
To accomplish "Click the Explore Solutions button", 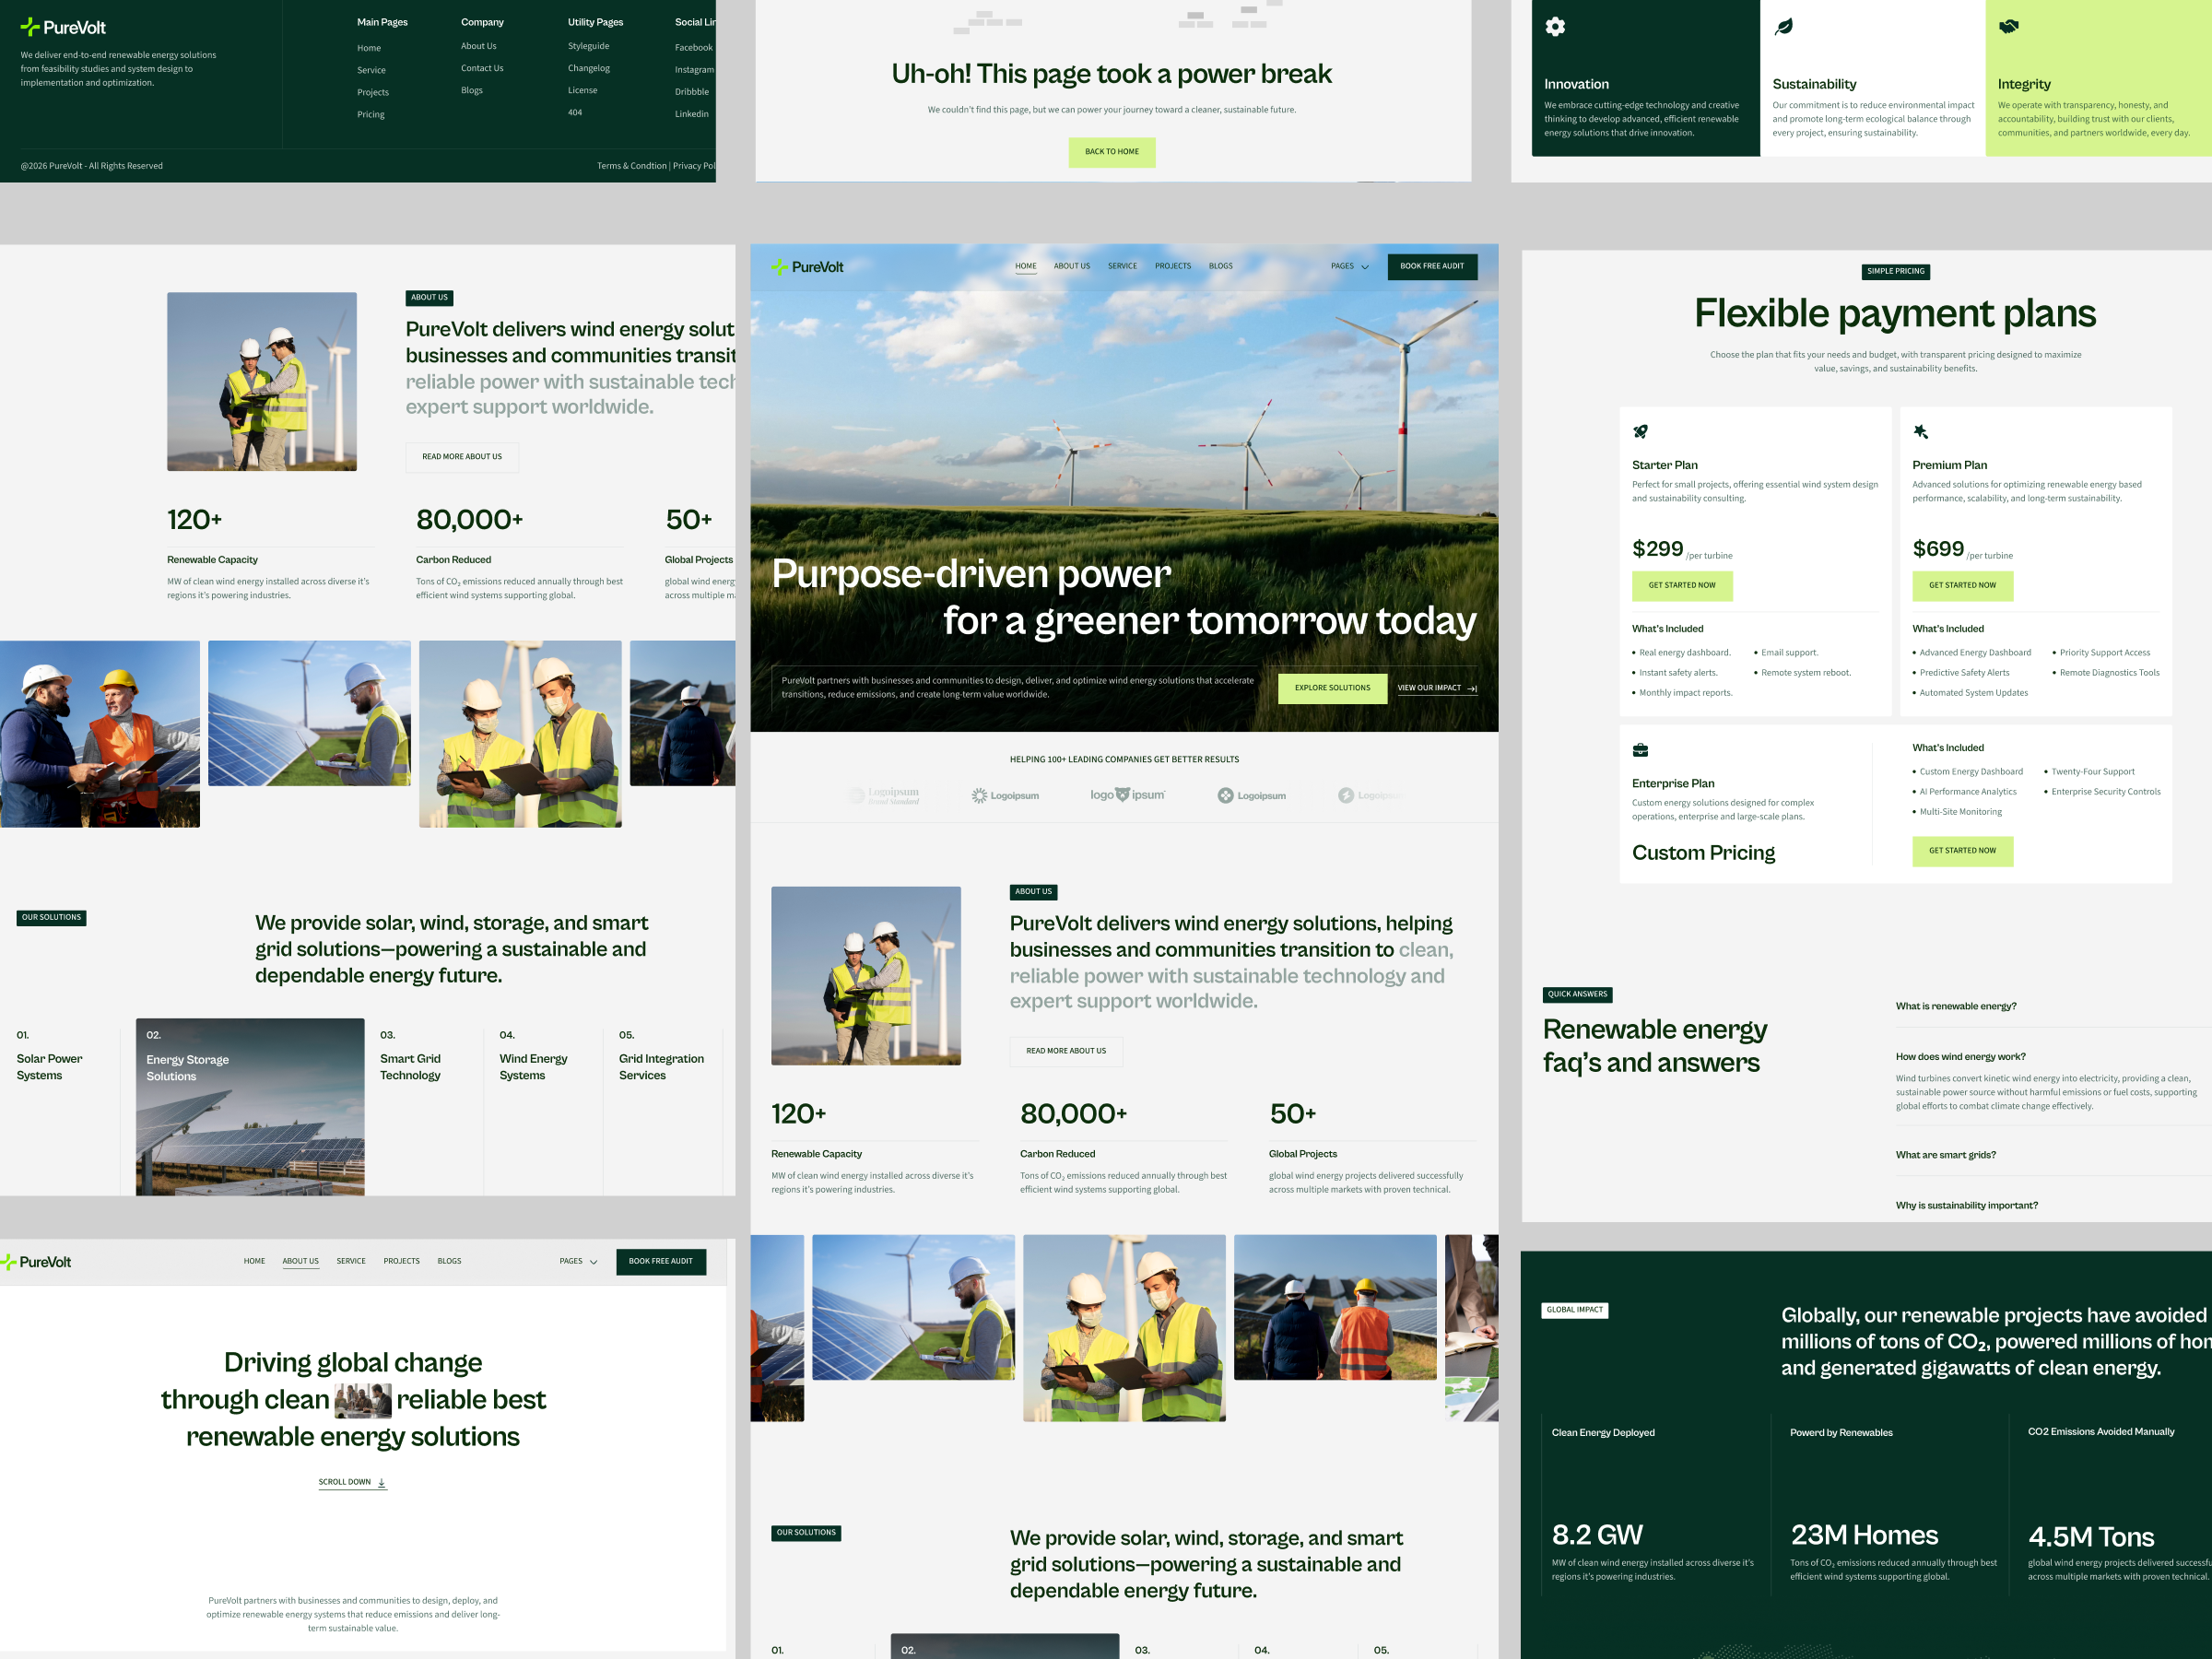I will coord(1332,688).
